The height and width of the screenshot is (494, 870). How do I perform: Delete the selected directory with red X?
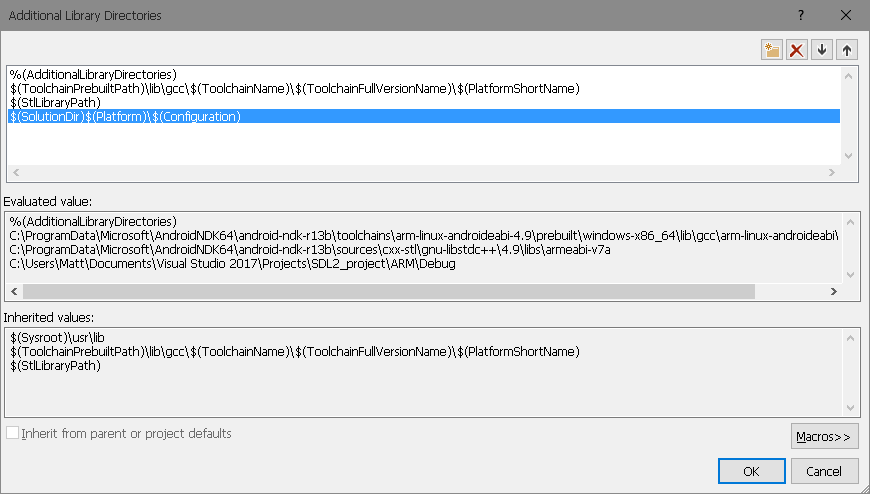pos(797,50)
